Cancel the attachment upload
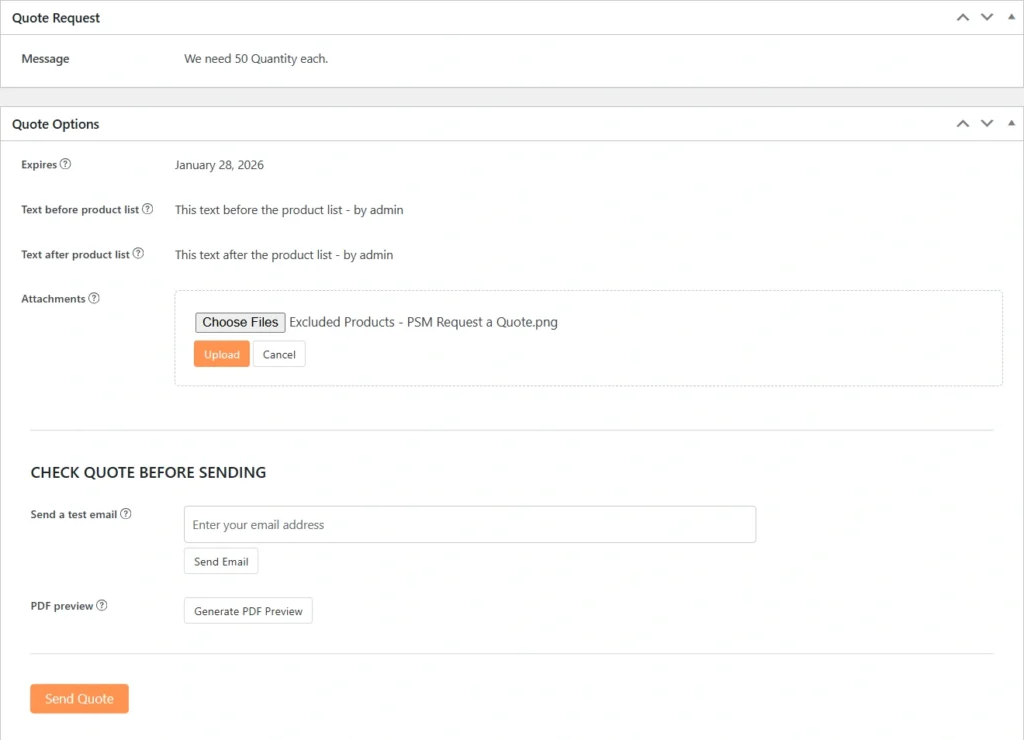This screenshot has width=1024, height=740. tap(279, 354)
